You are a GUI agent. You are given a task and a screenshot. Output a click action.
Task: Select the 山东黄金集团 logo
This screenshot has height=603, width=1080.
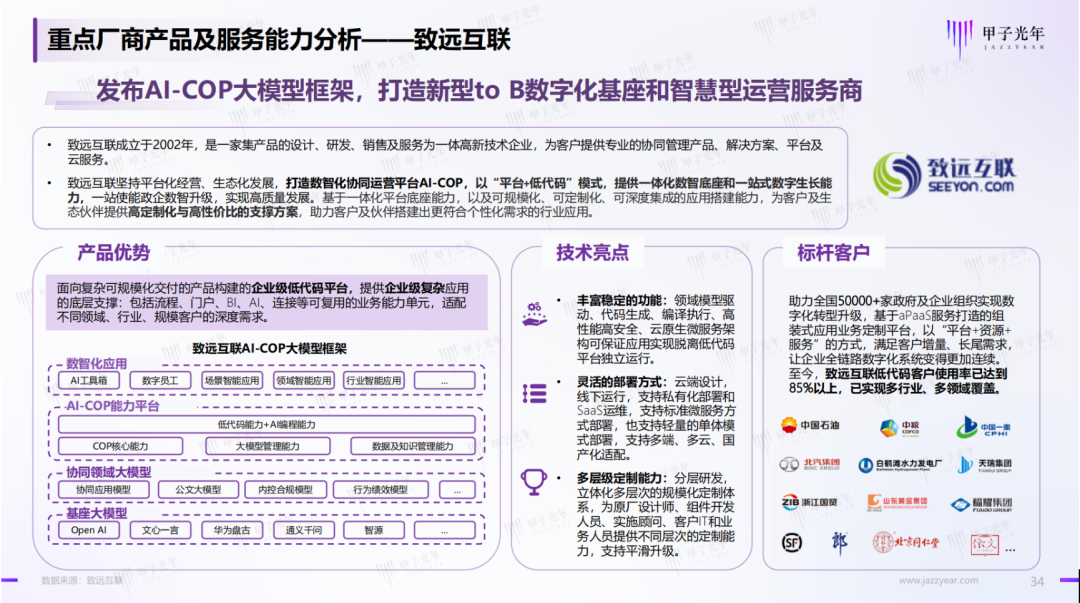click(897, 503)
